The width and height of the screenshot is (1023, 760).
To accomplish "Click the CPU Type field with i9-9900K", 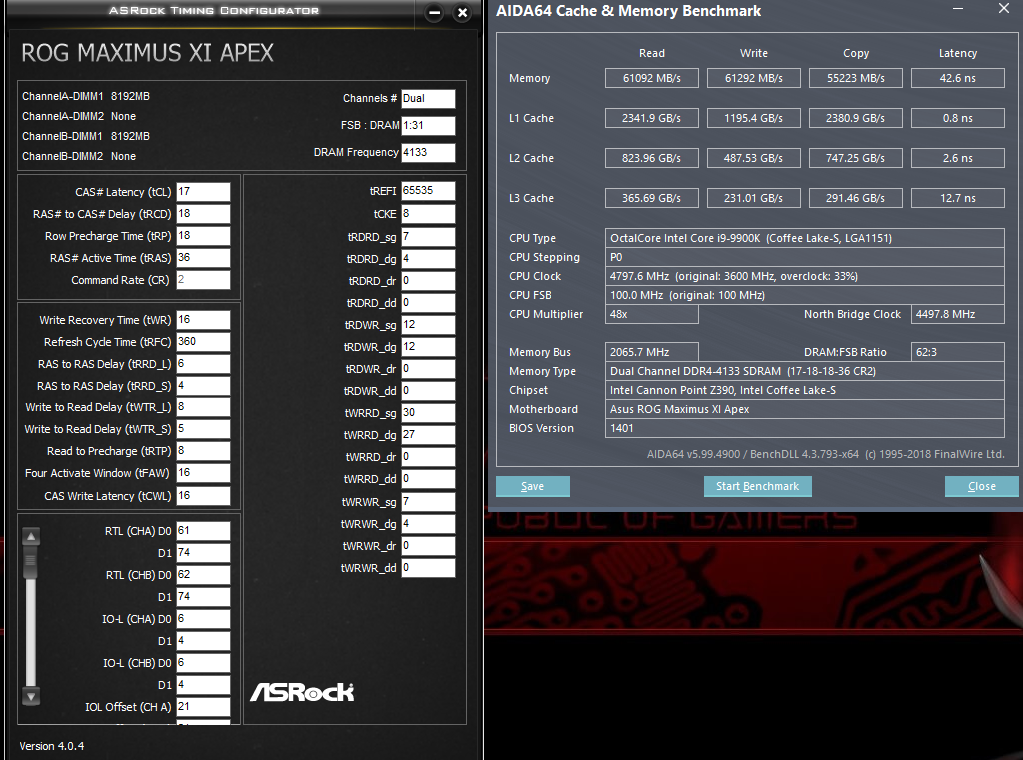I will tap(804, 237).
